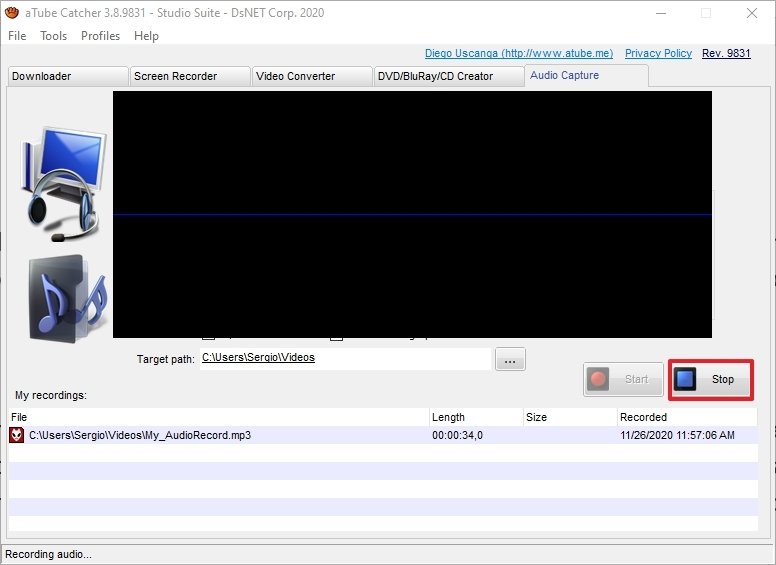This screenshot has height=565, width=776.
Task: Click the red icon beside My_AudioRecord.mp3
Action: (16, 435)
